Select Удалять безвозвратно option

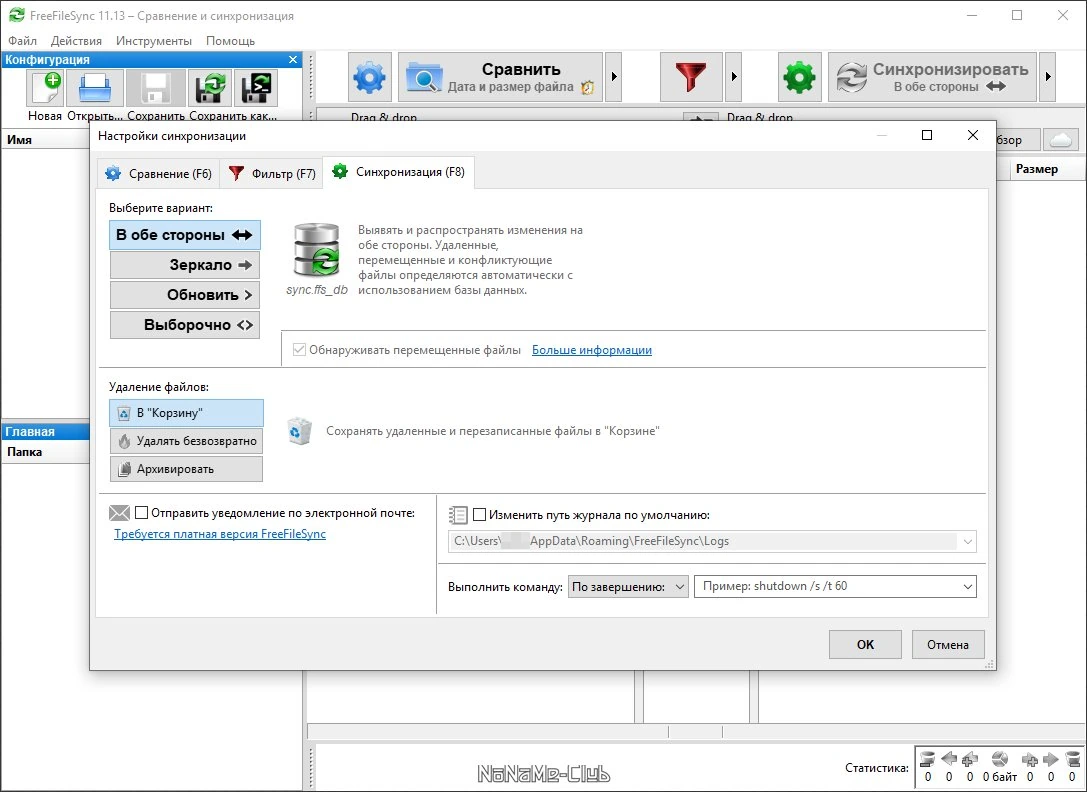(x=186, y=441)
